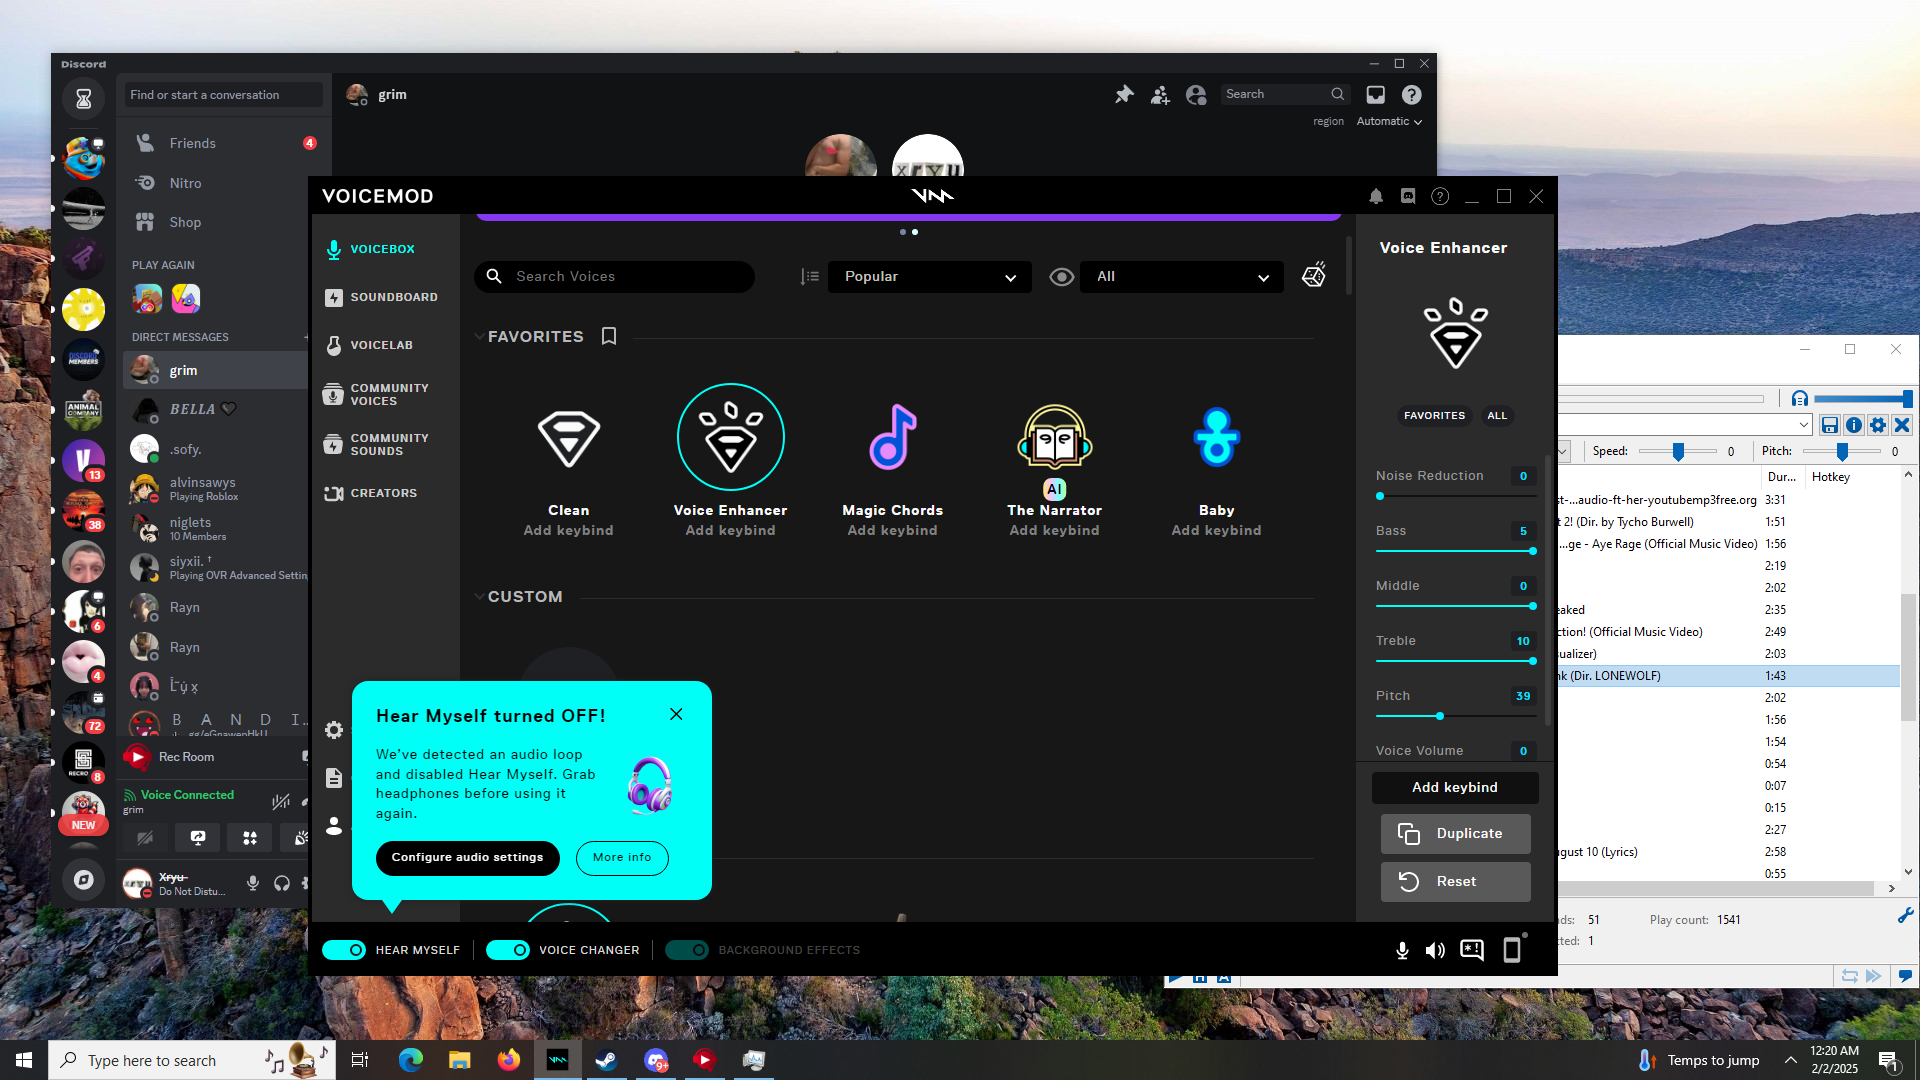The height and width of the screenshot is (1080, 1920).
Task: Open the All filter dropdown
Action: (1181, 277)
